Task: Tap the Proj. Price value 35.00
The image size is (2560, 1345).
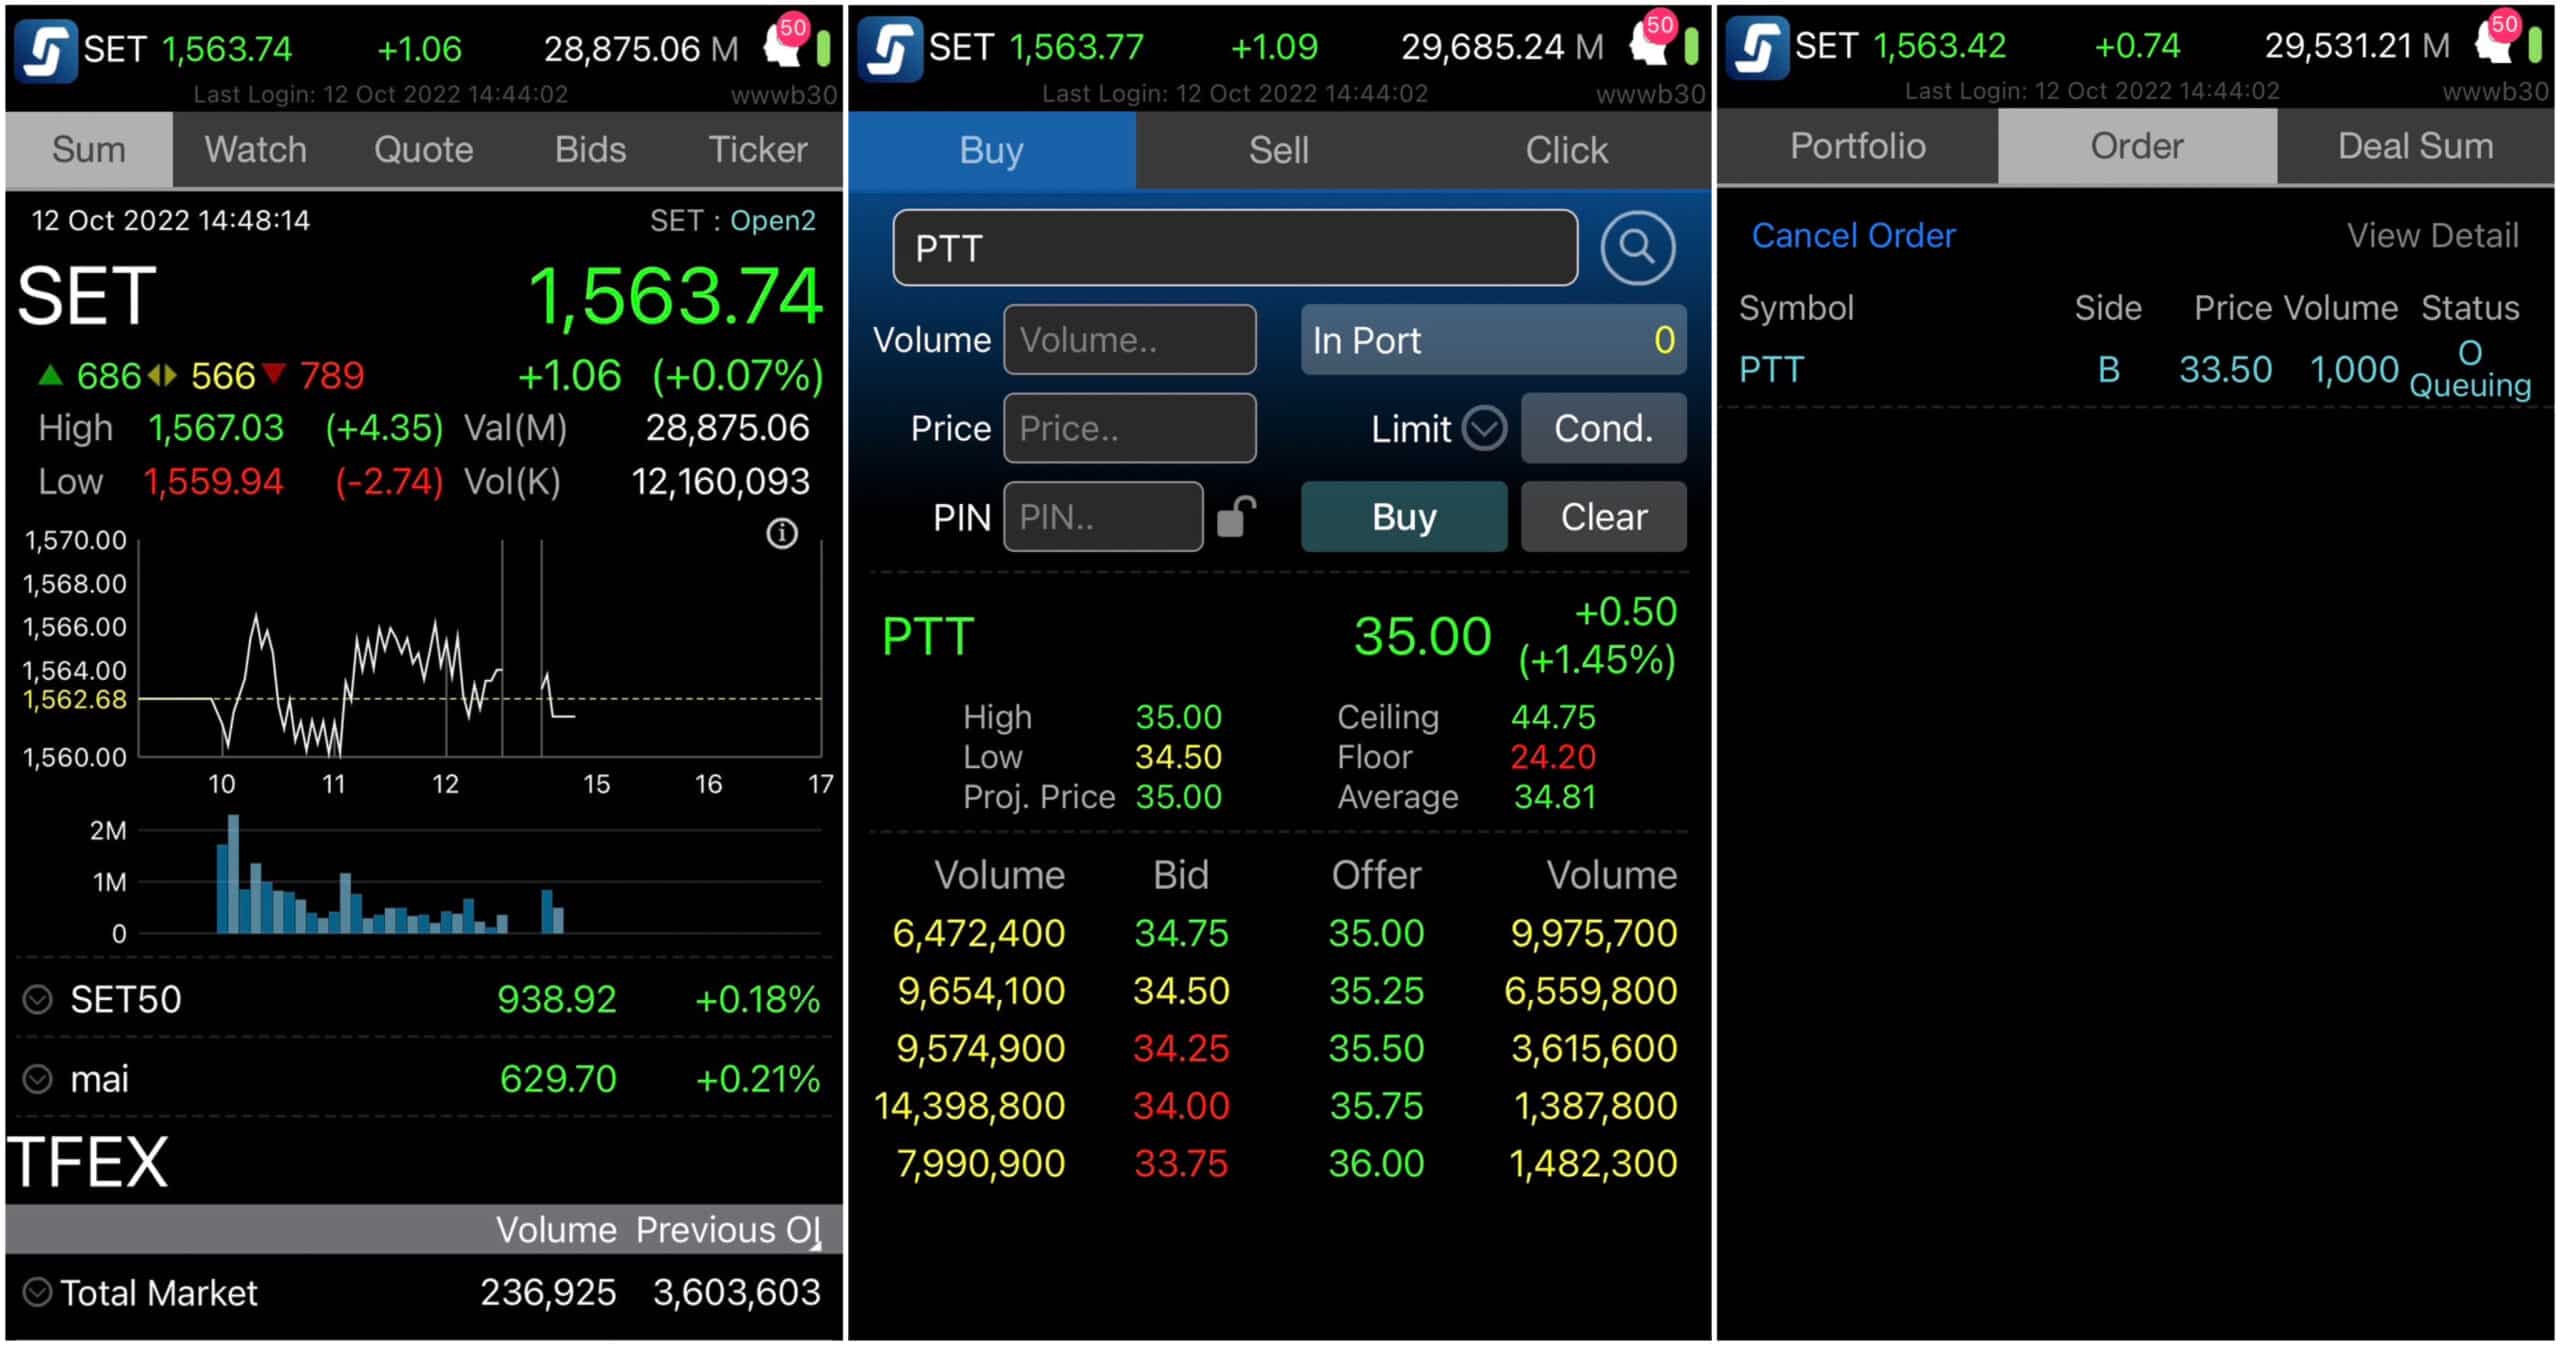Action: 1178,797
